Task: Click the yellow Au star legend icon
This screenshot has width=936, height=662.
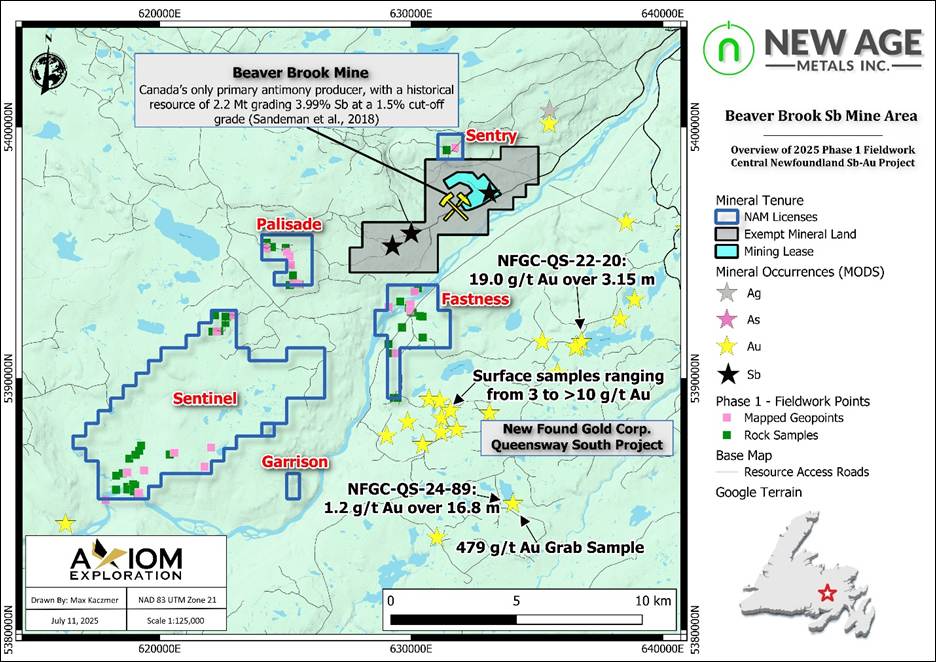Action: click(725, 344)
